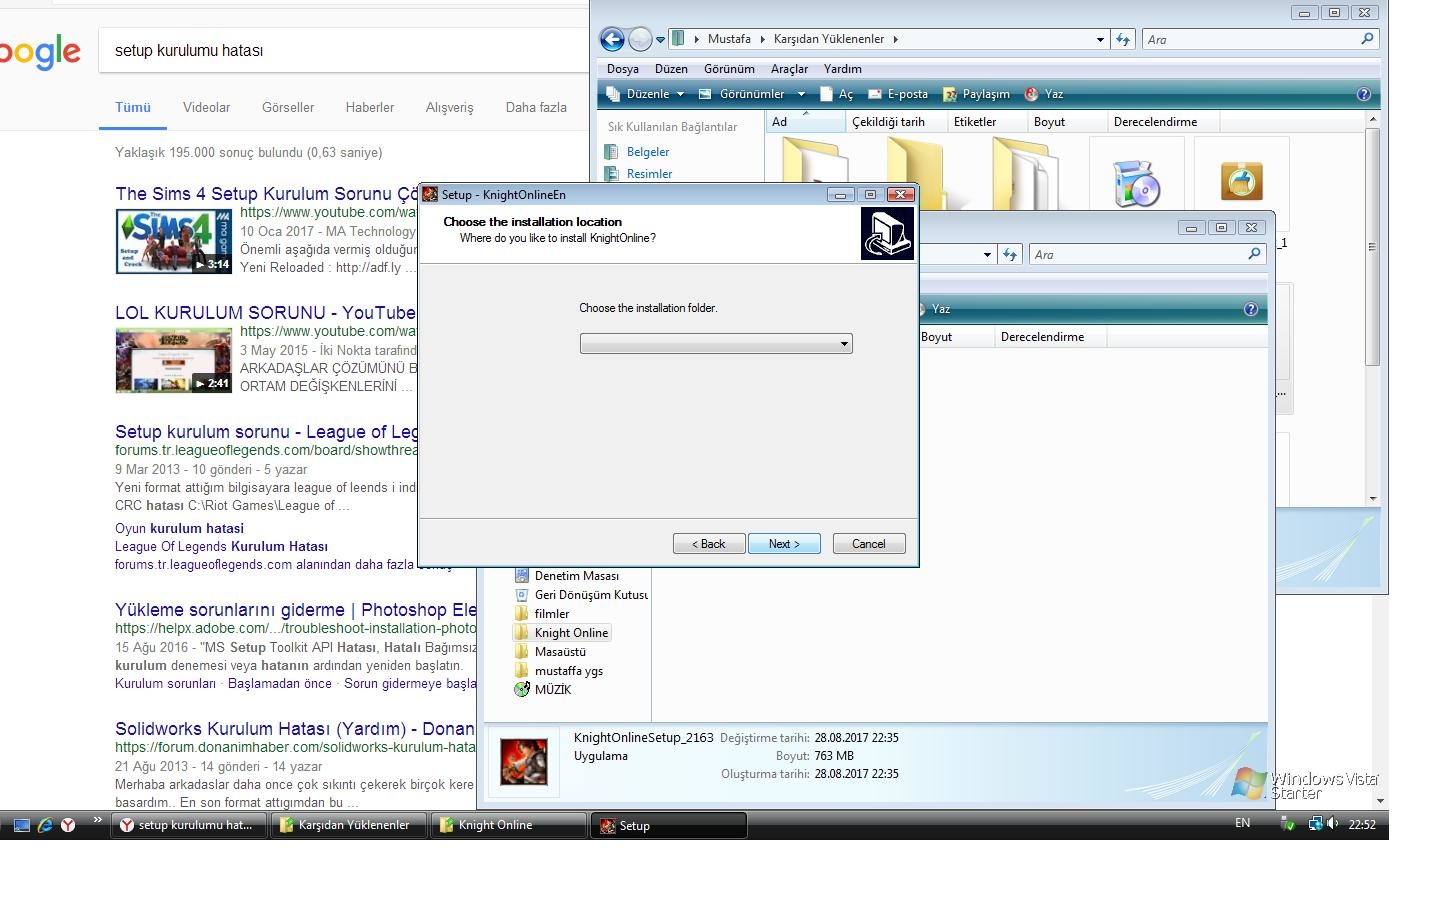Sort by Çekildiği tarih column
This screenshot has width=1440, height=900.
tap(897, 122)
